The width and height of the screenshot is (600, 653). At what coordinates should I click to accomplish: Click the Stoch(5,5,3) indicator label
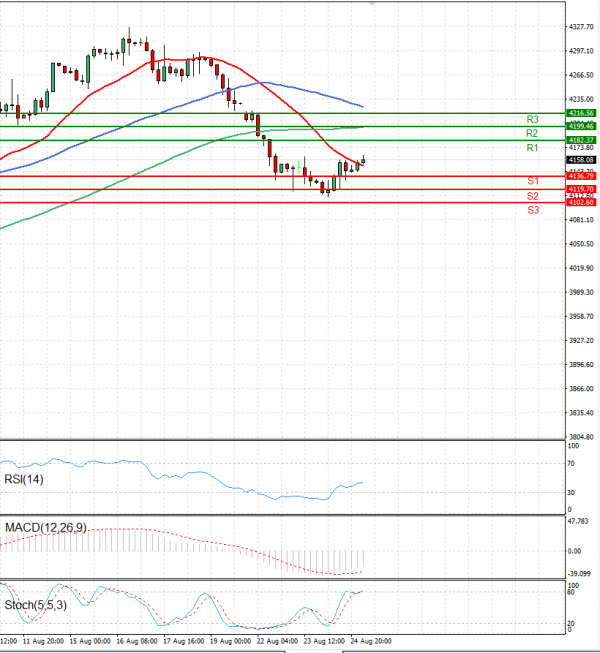pyautogui.click(x=35, y=605)
